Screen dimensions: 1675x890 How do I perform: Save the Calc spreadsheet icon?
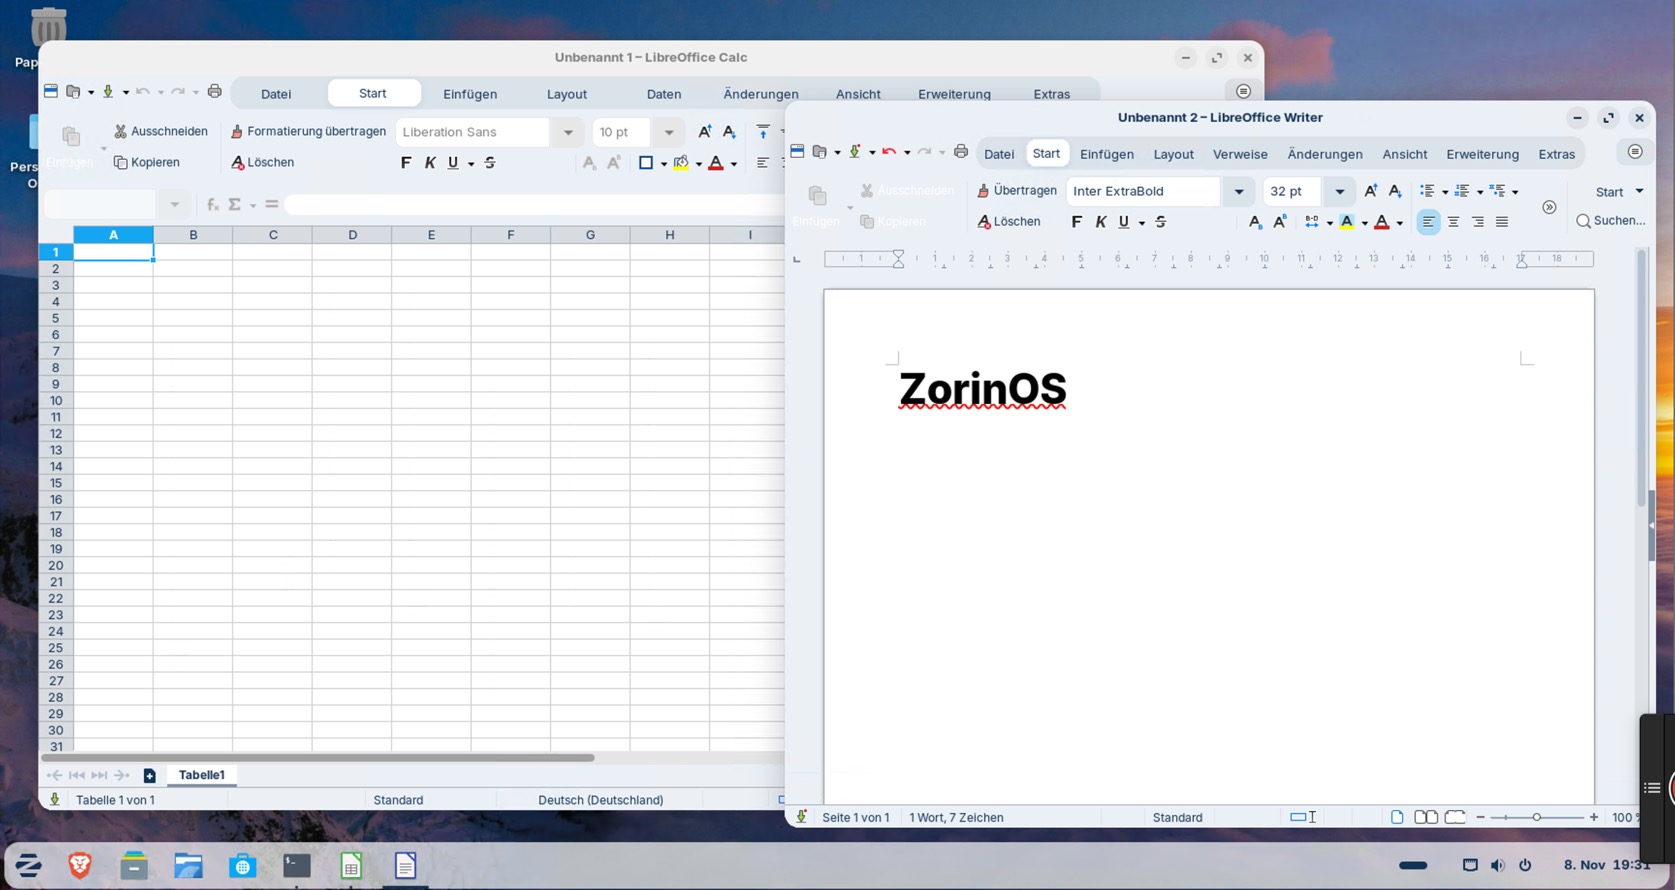[x=108, y=92]
